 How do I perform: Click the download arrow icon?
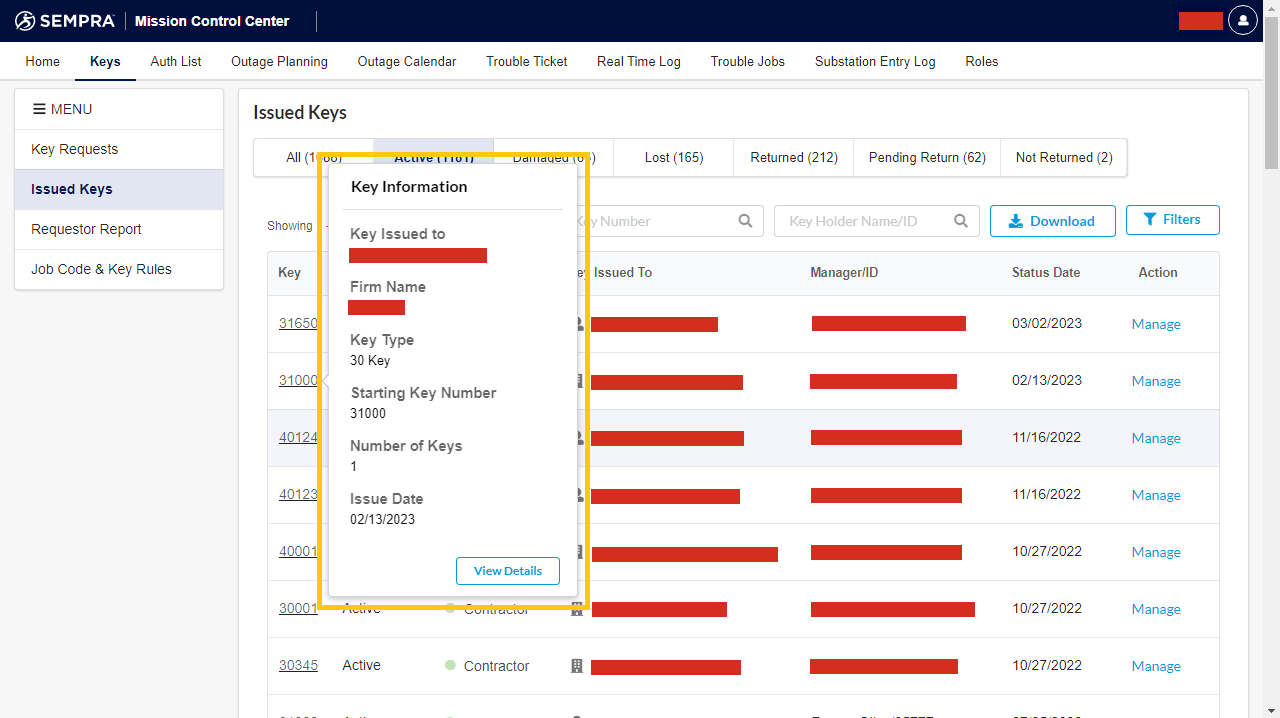1015,221
